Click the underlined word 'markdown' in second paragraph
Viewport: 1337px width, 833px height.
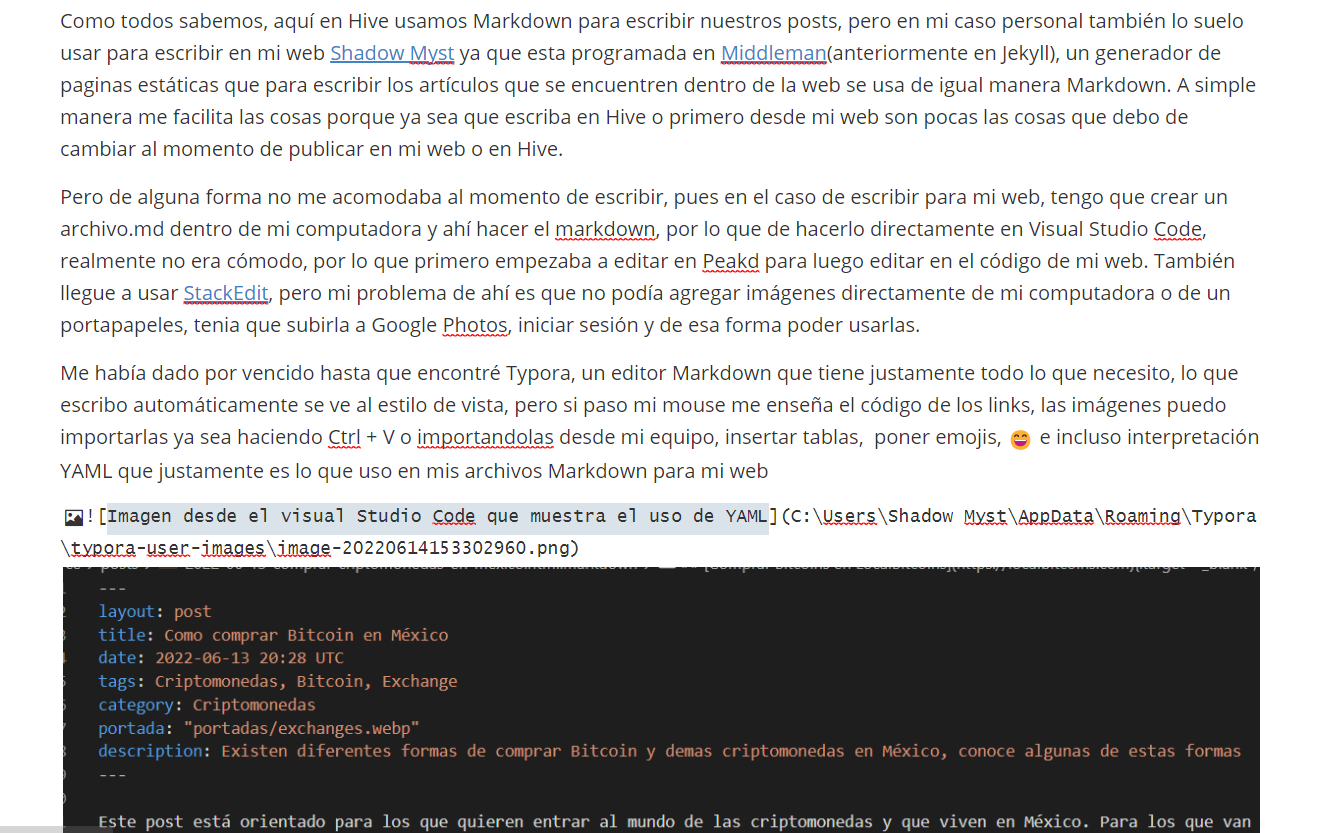(x=605, y=229)
